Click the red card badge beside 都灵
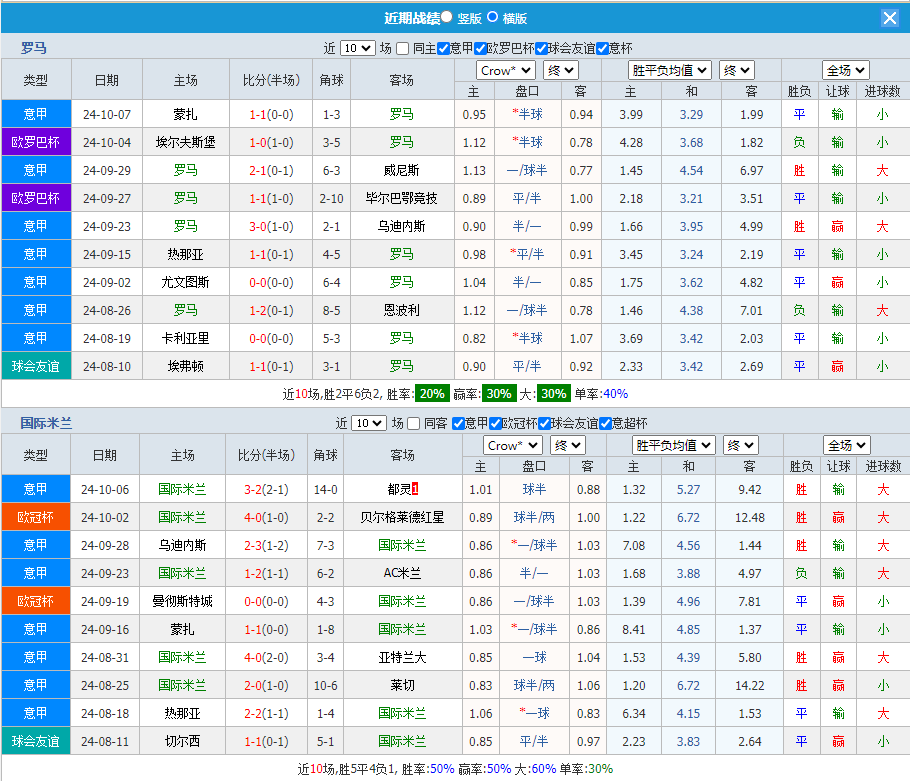This screenshot has width=910, height=781. [415, 489]
